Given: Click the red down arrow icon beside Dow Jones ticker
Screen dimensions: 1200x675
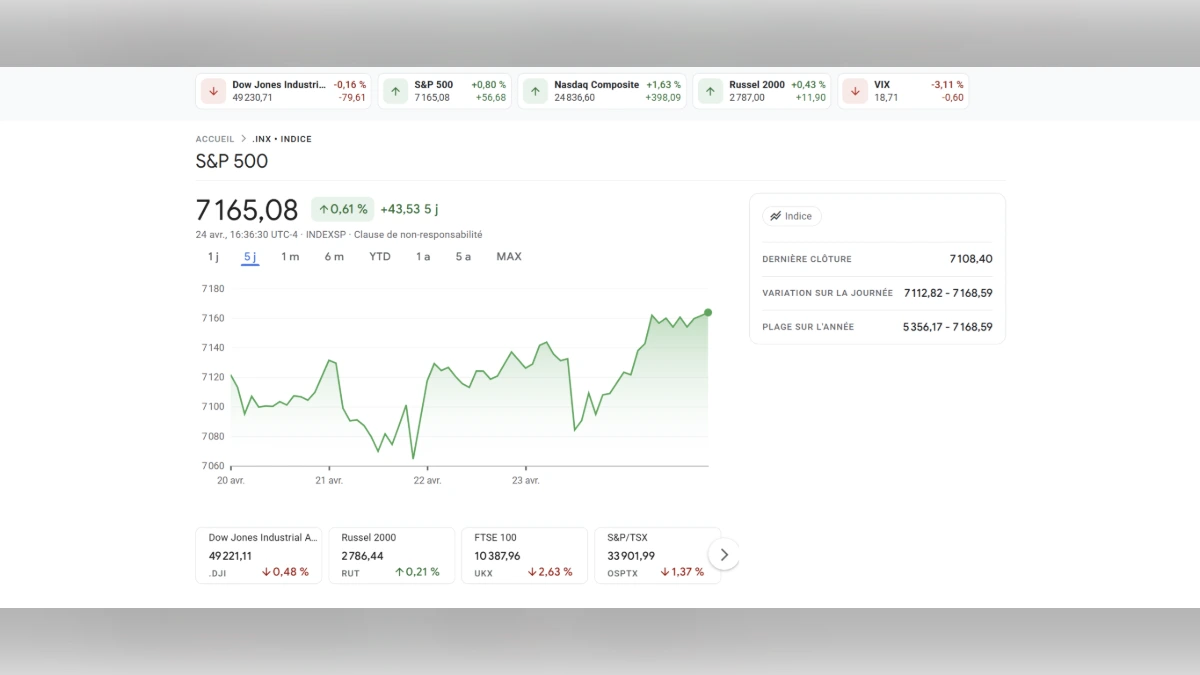Looking at the screenshot, I should click(213, 90).
